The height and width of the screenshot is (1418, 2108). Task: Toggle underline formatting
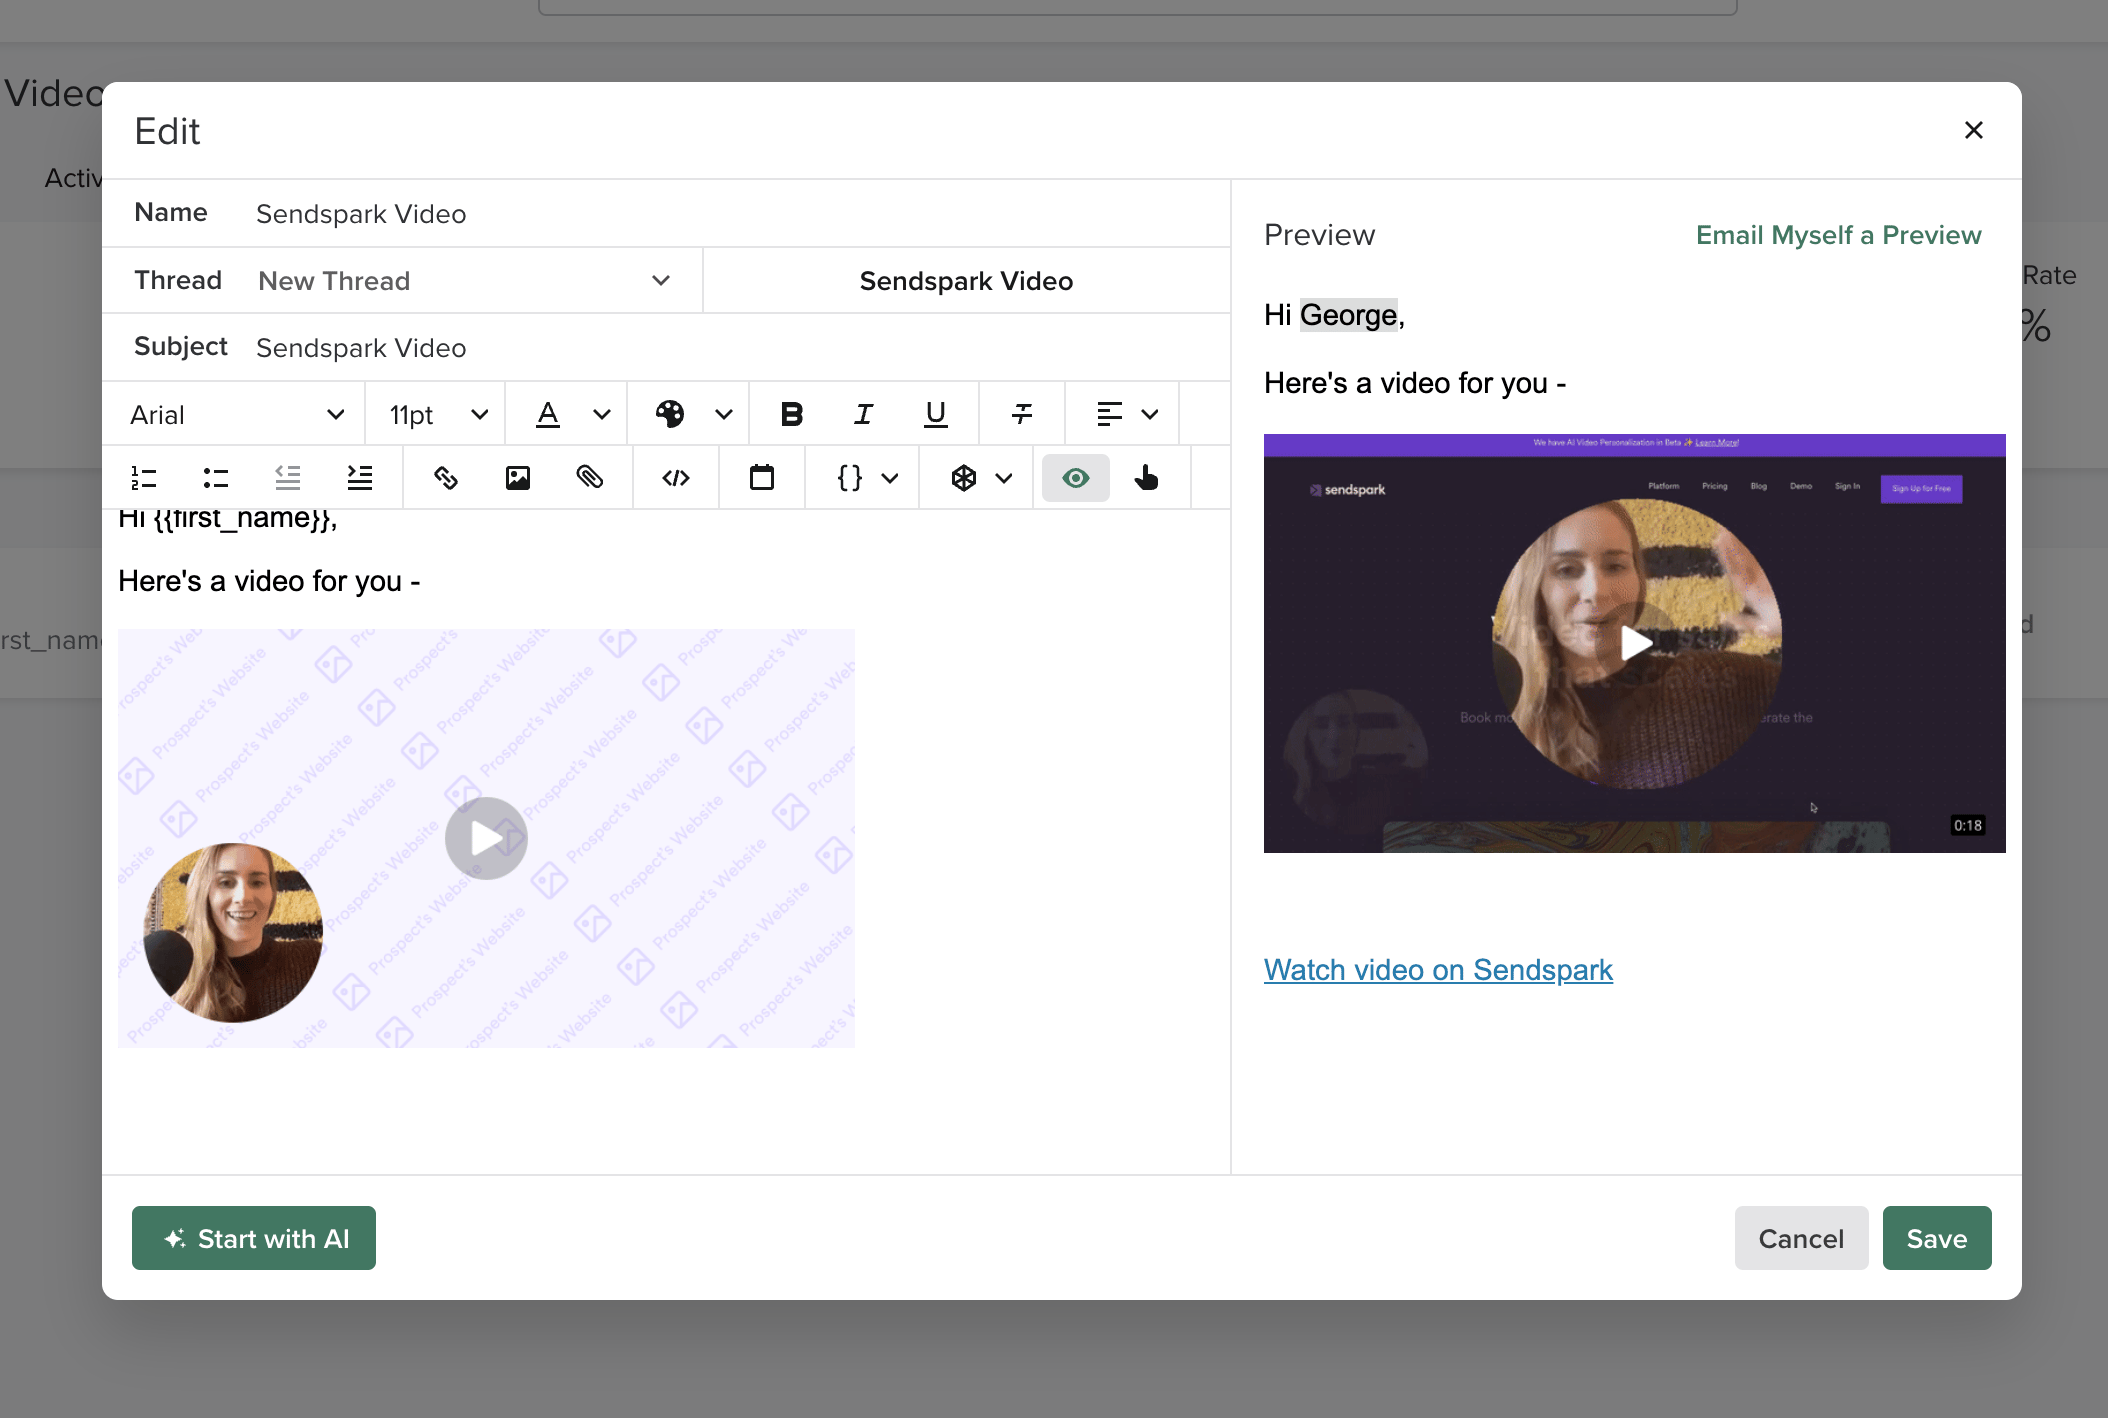936,414
